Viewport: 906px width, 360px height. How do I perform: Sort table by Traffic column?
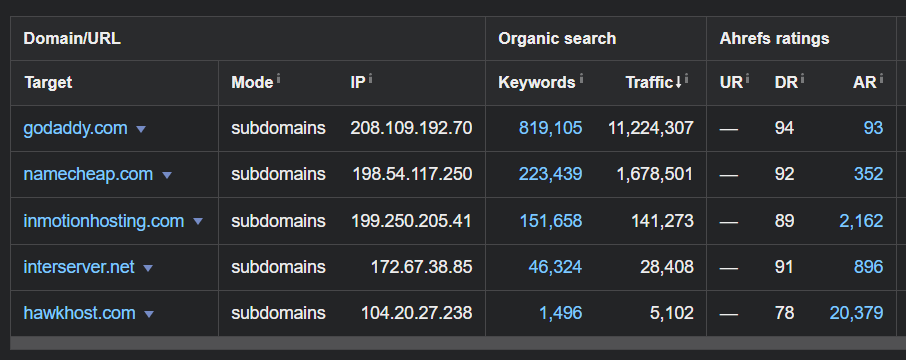653,83
